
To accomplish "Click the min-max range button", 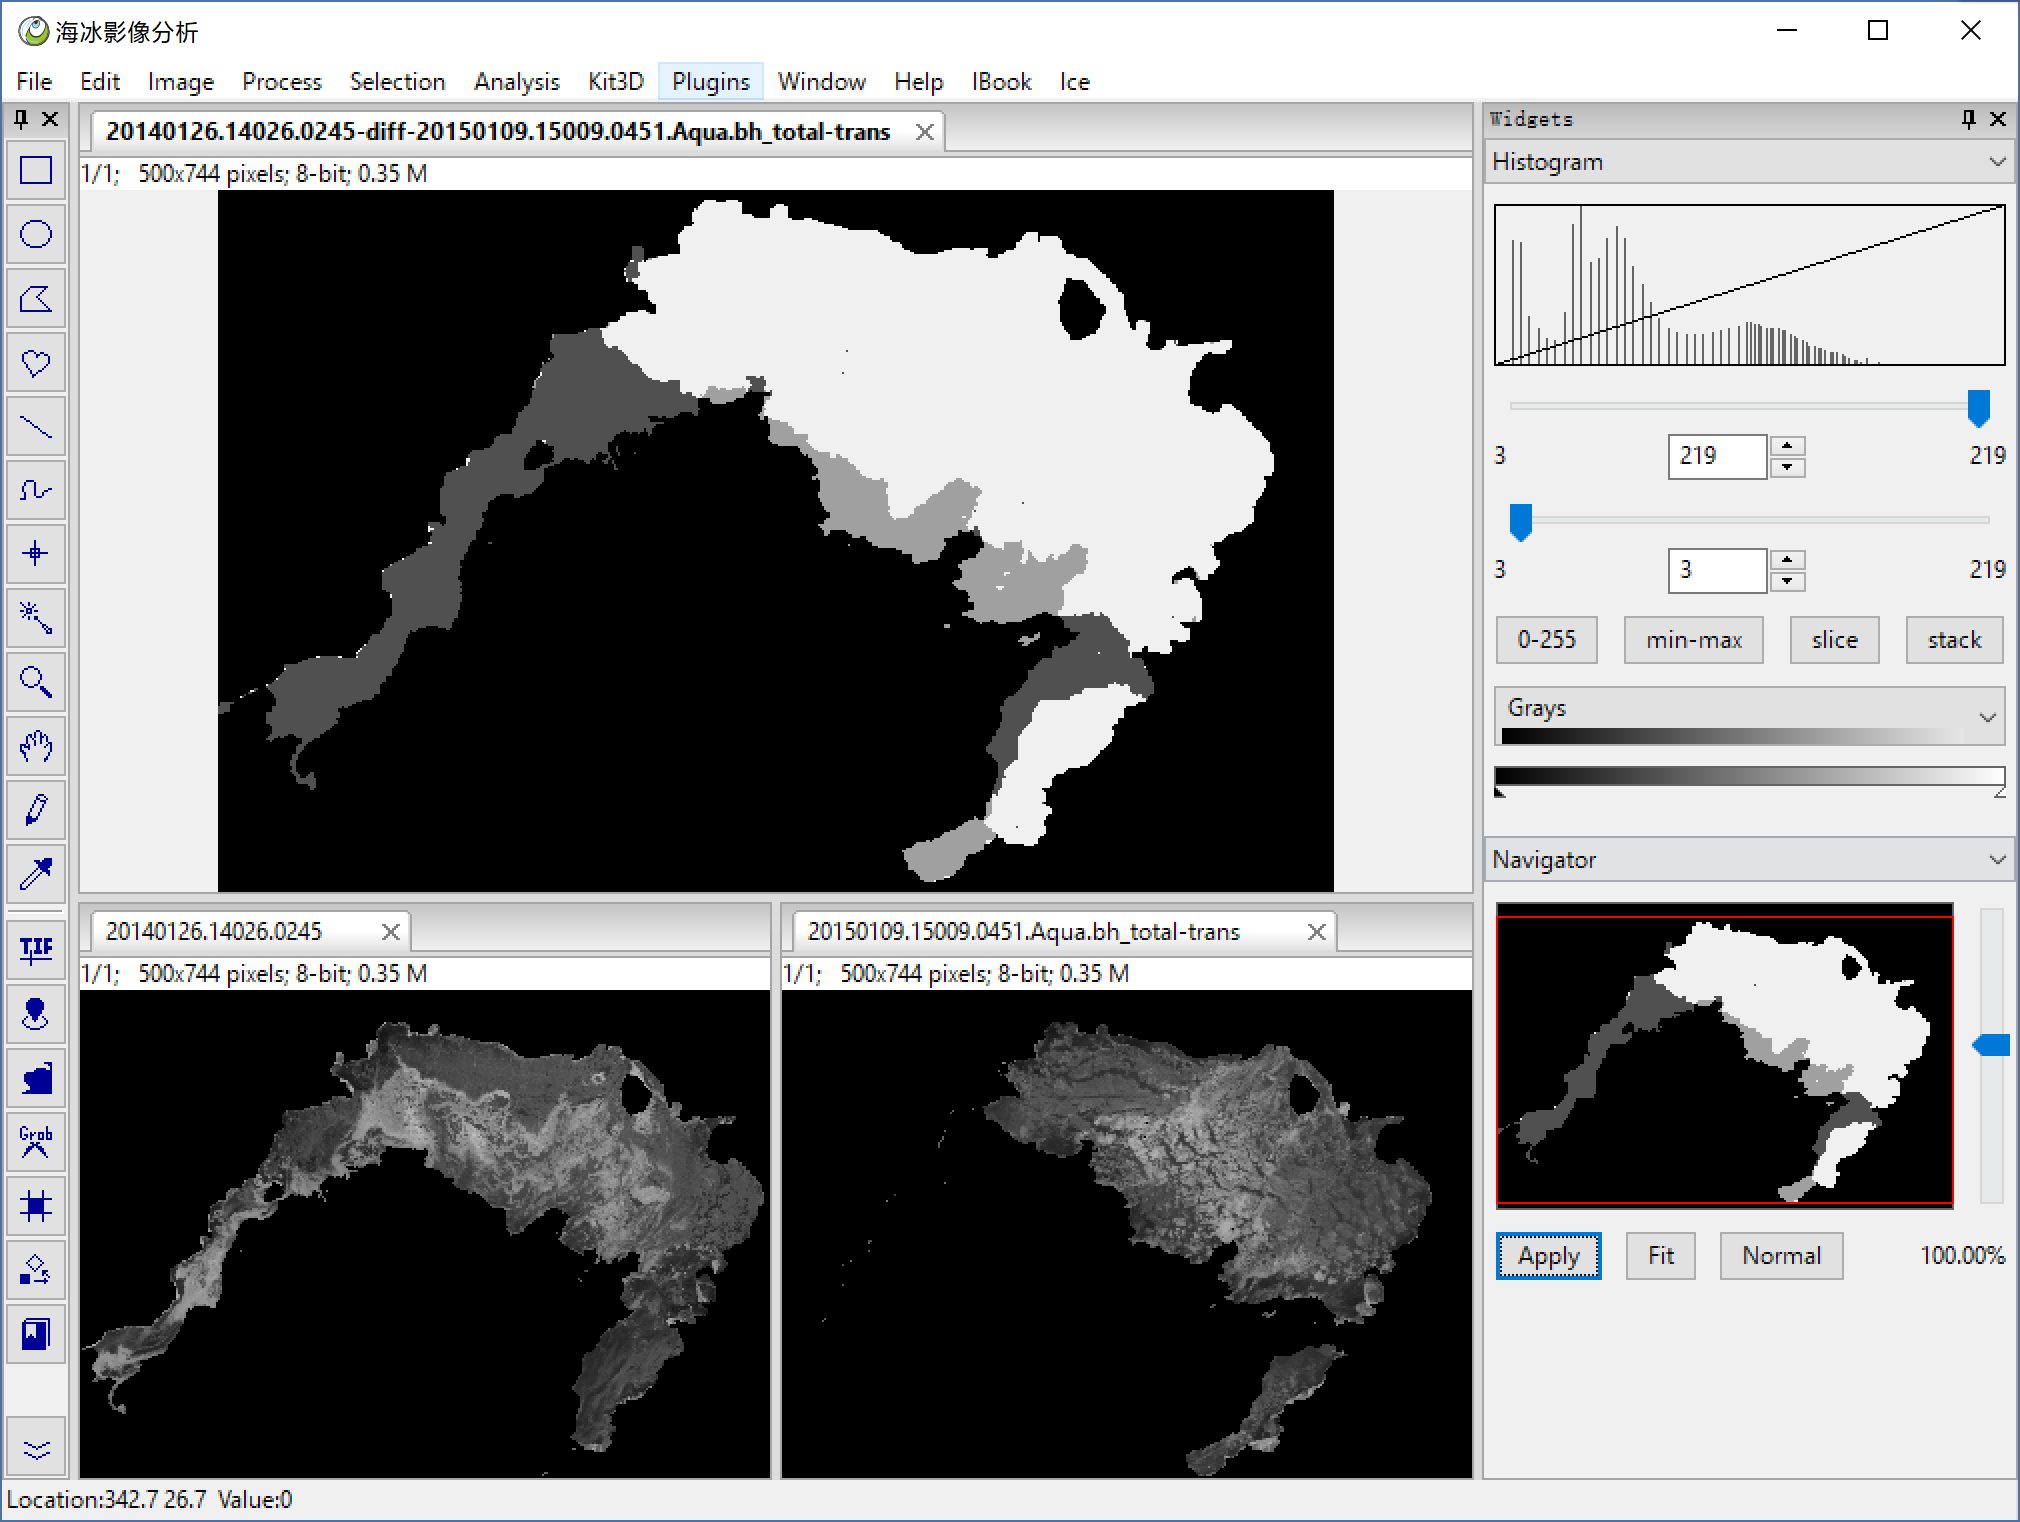I will click(1693, 640).
